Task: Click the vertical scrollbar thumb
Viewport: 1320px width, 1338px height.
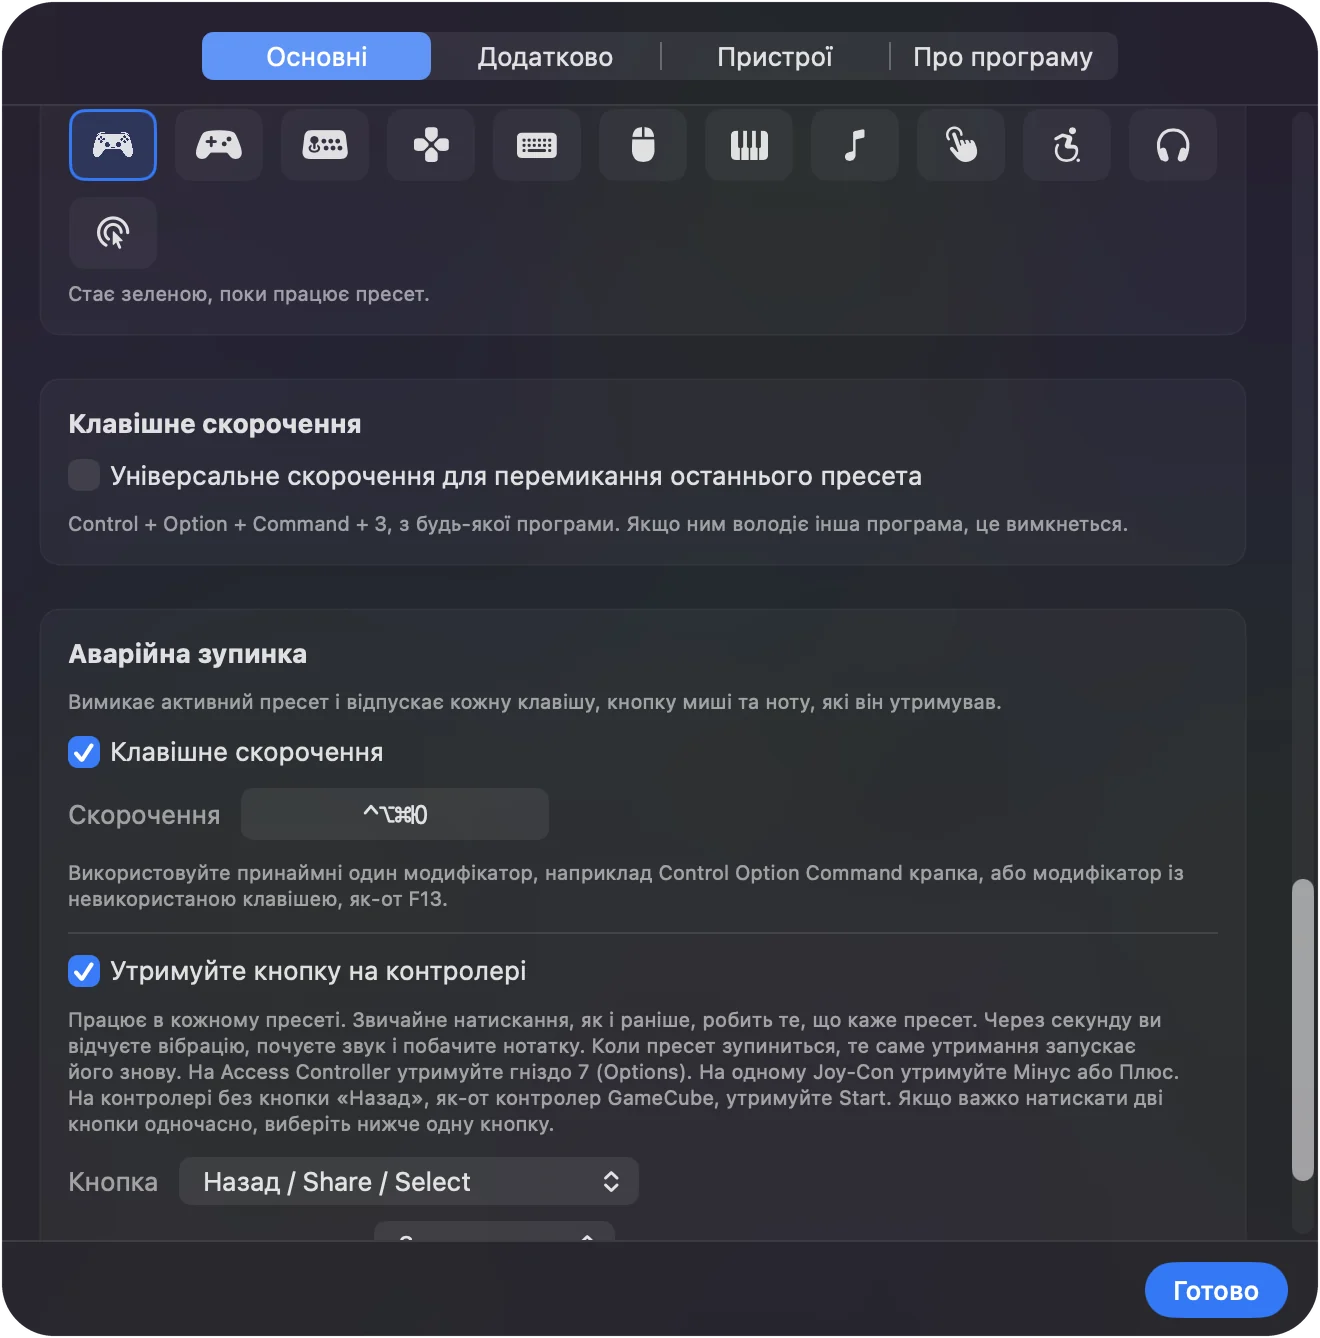Action: [1302, 1030]
